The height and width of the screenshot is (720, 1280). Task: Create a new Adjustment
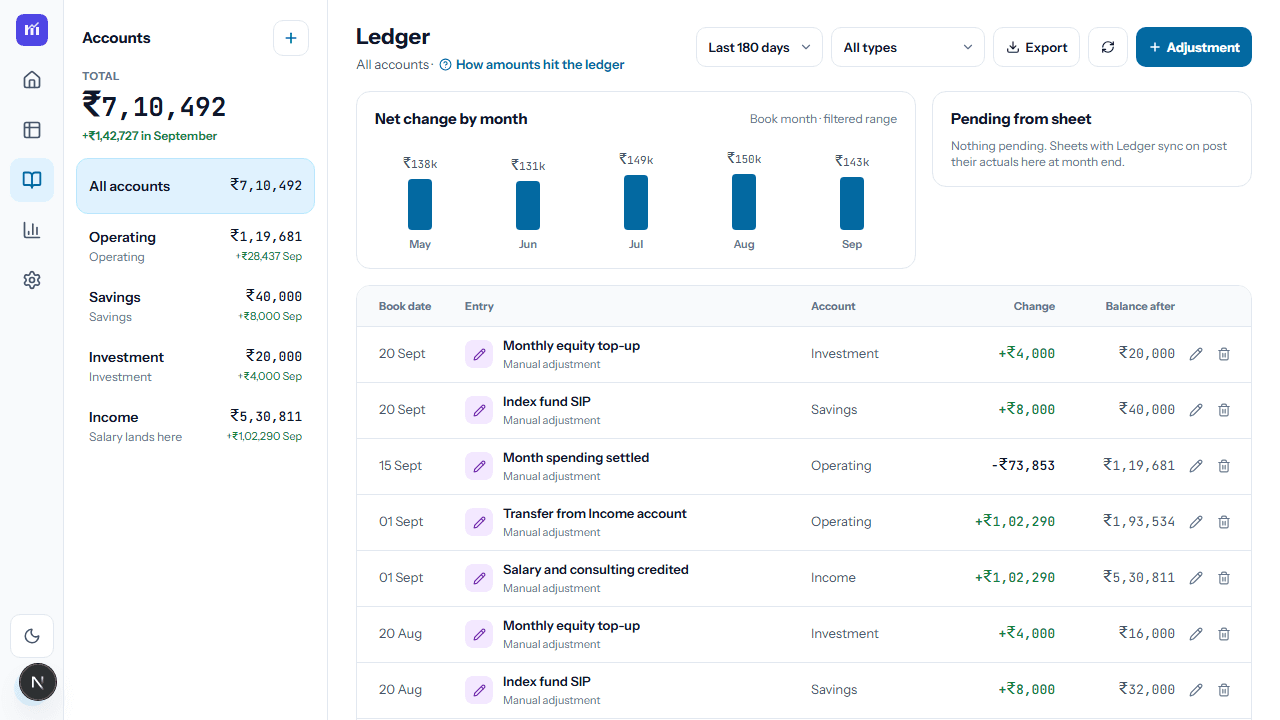(x=1194, y=47)
